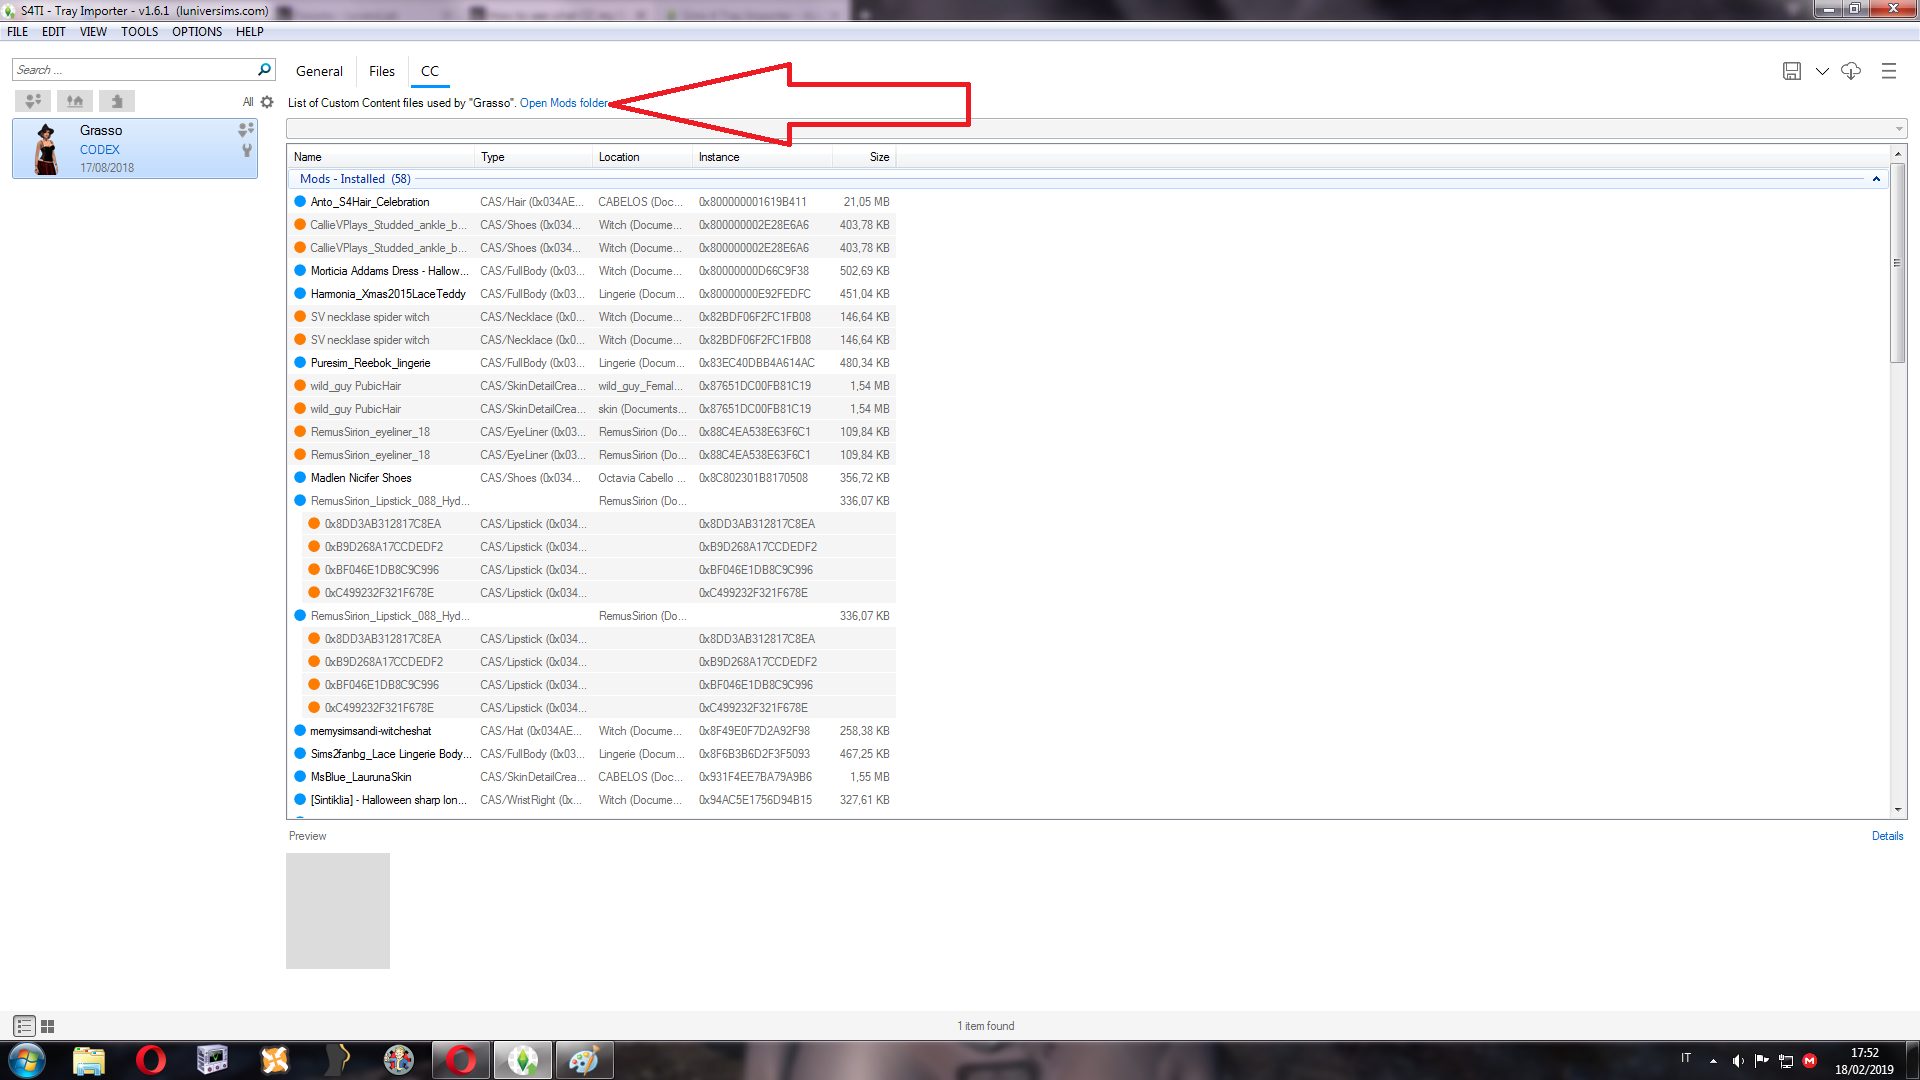The image size is (1920, 1080).
Task: Save using the floppy disk icon
Action: tap(1790, 71)
